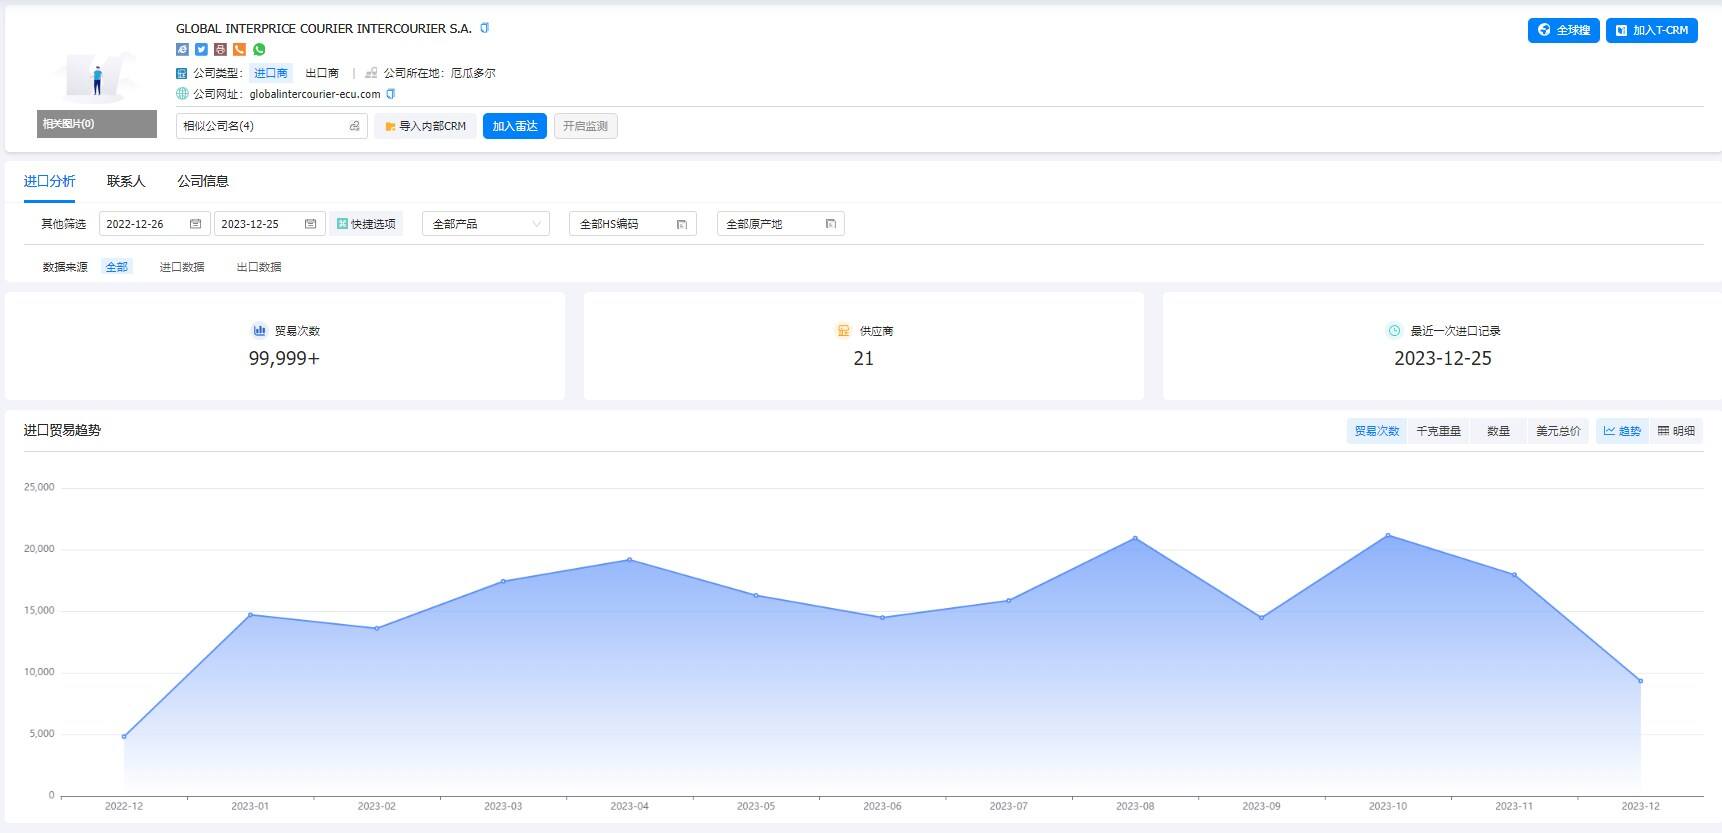Click the 全部HS编码 picker icon
Image resolution: width=1722 pixels, height=833 pixels.
682,224
